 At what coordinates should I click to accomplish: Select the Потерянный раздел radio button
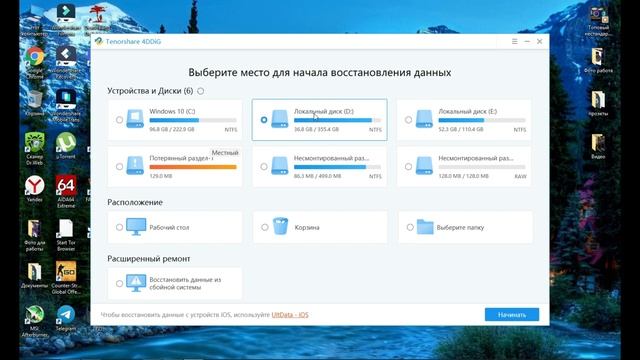click(x=119, y=167)
